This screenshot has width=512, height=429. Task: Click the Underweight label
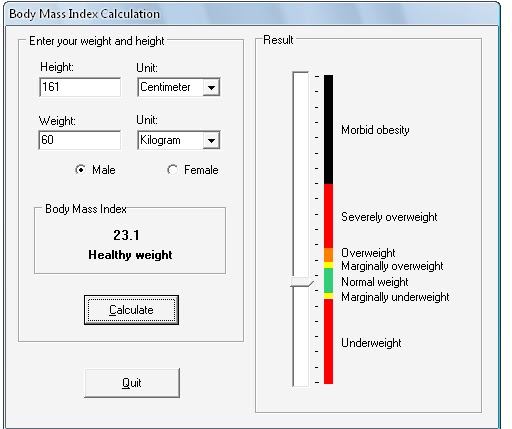tap(371, 343)
